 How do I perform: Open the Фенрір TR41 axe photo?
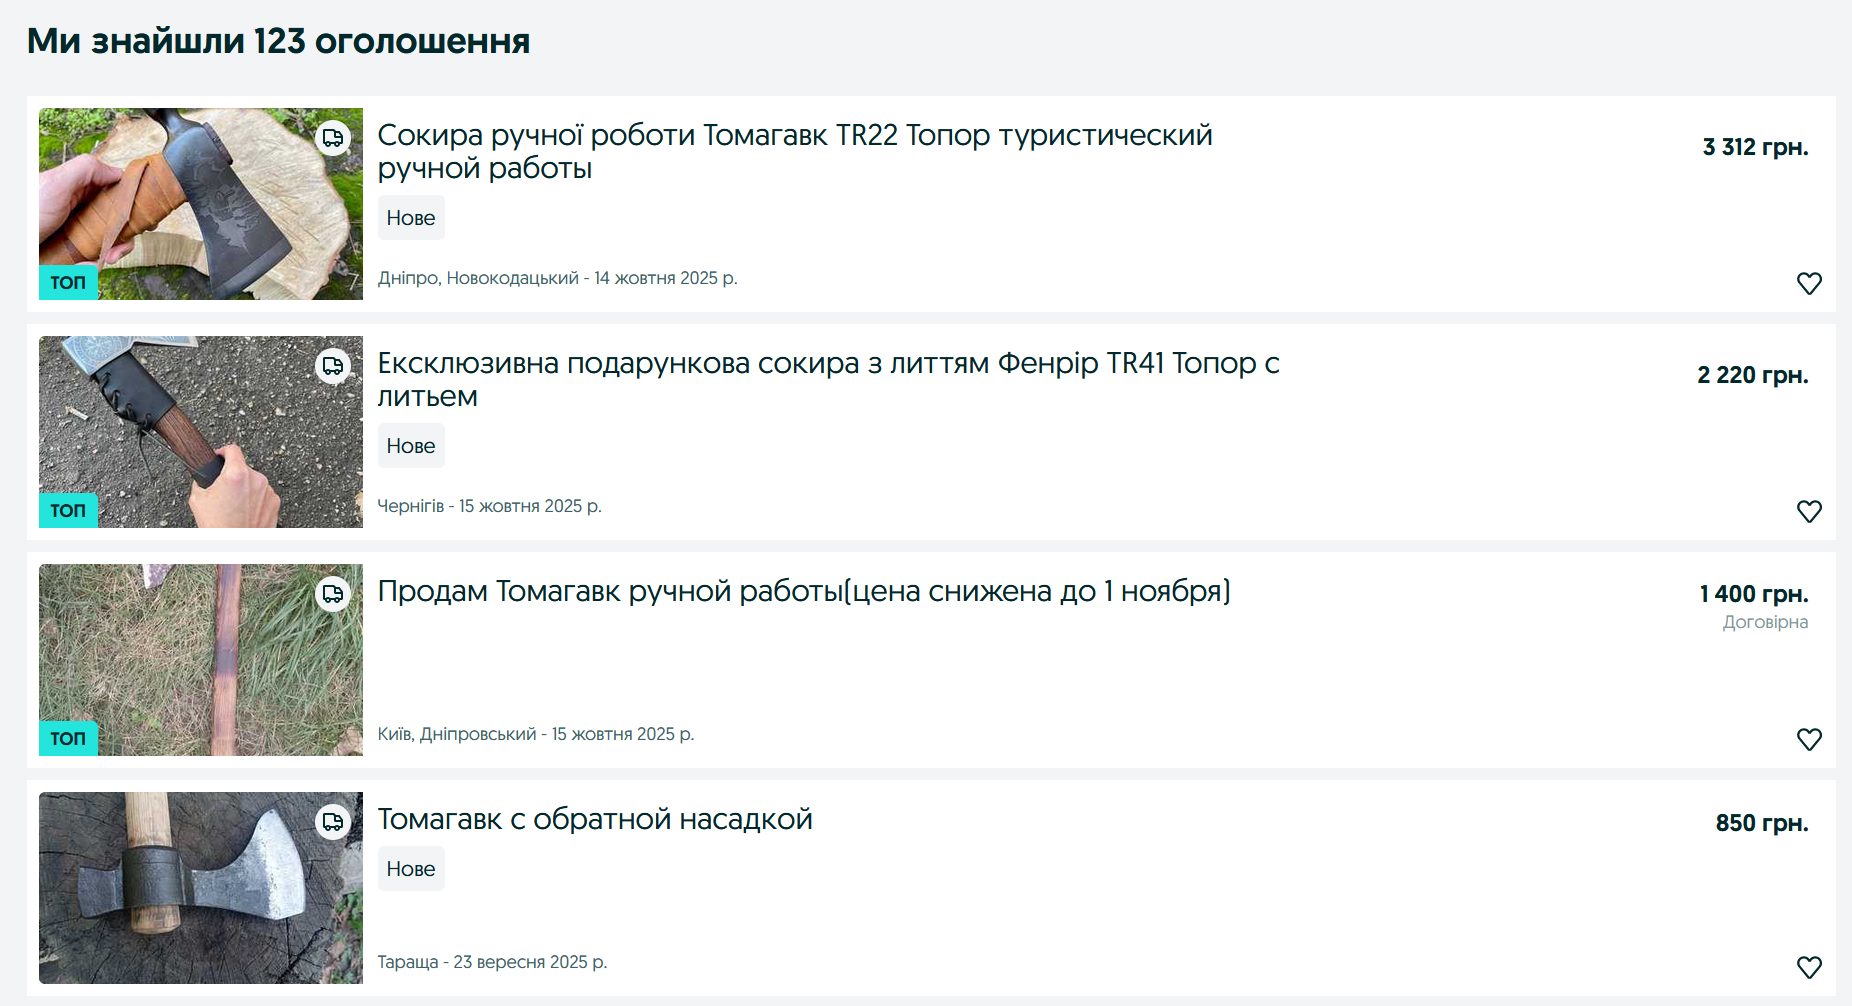[x=200, y=432]
